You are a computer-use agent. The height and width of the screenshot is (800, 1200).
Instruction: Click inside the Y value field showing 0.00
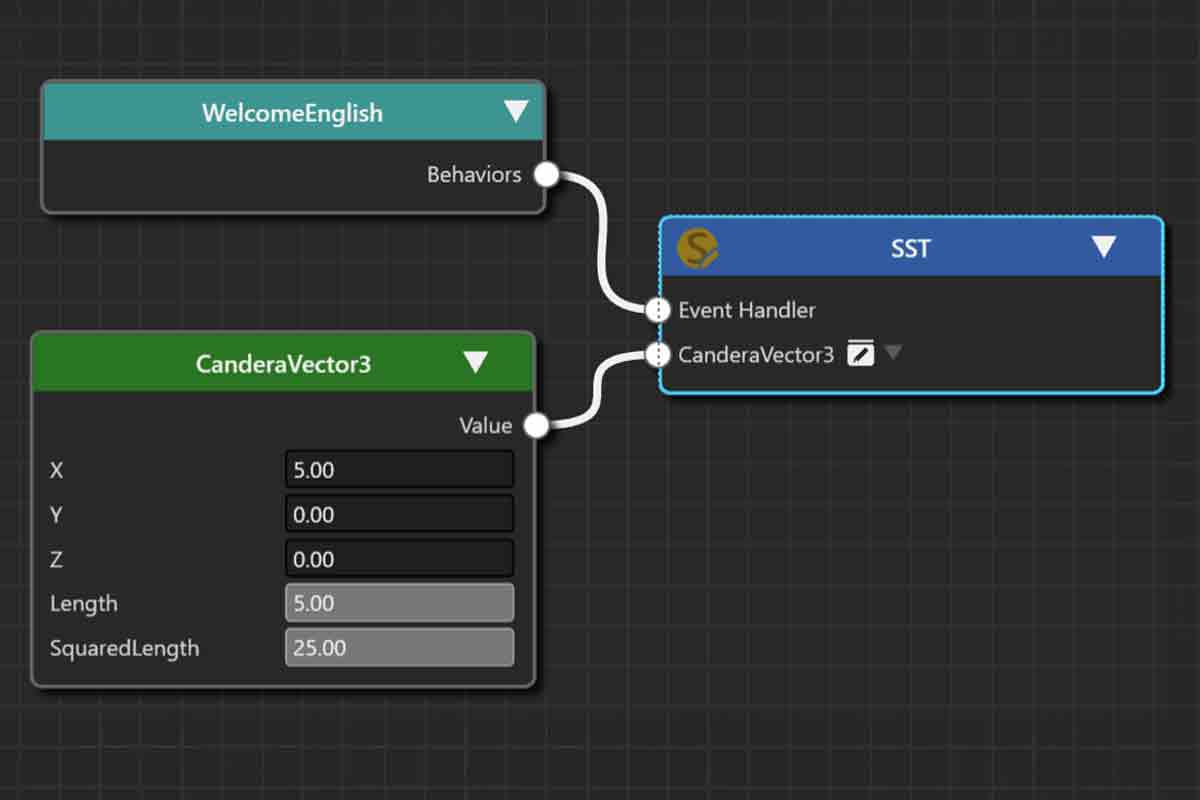click(398, 514)
